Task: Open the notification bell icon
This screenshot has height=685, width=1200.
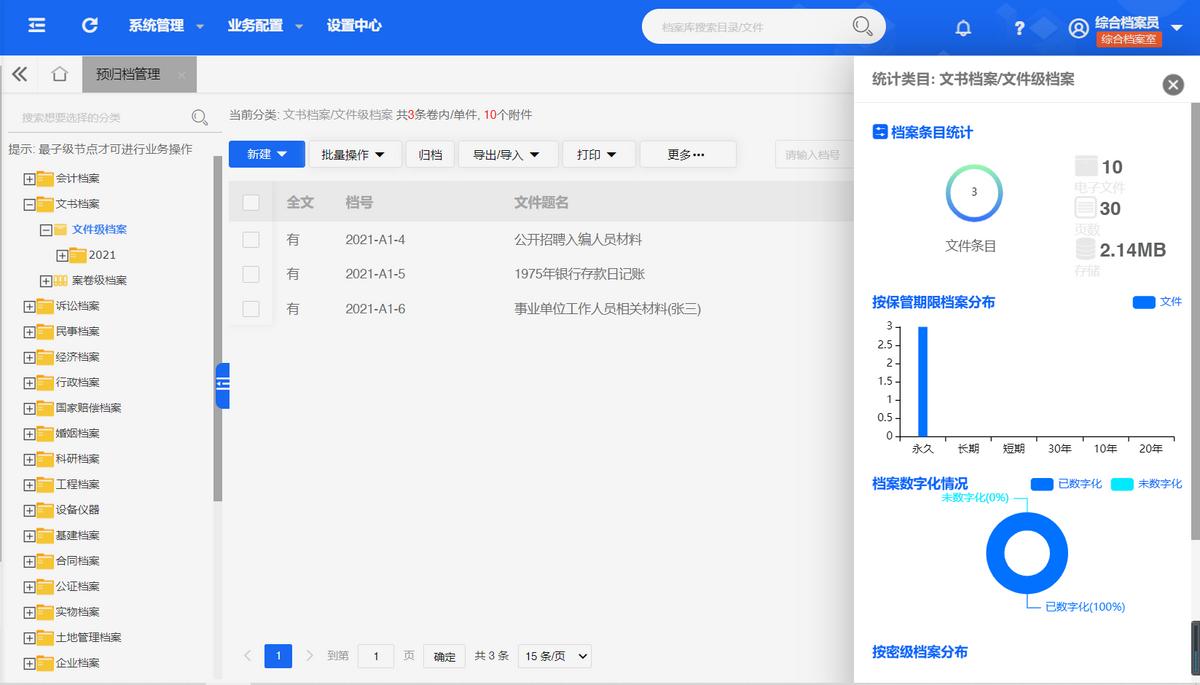Action: (962, 27)
